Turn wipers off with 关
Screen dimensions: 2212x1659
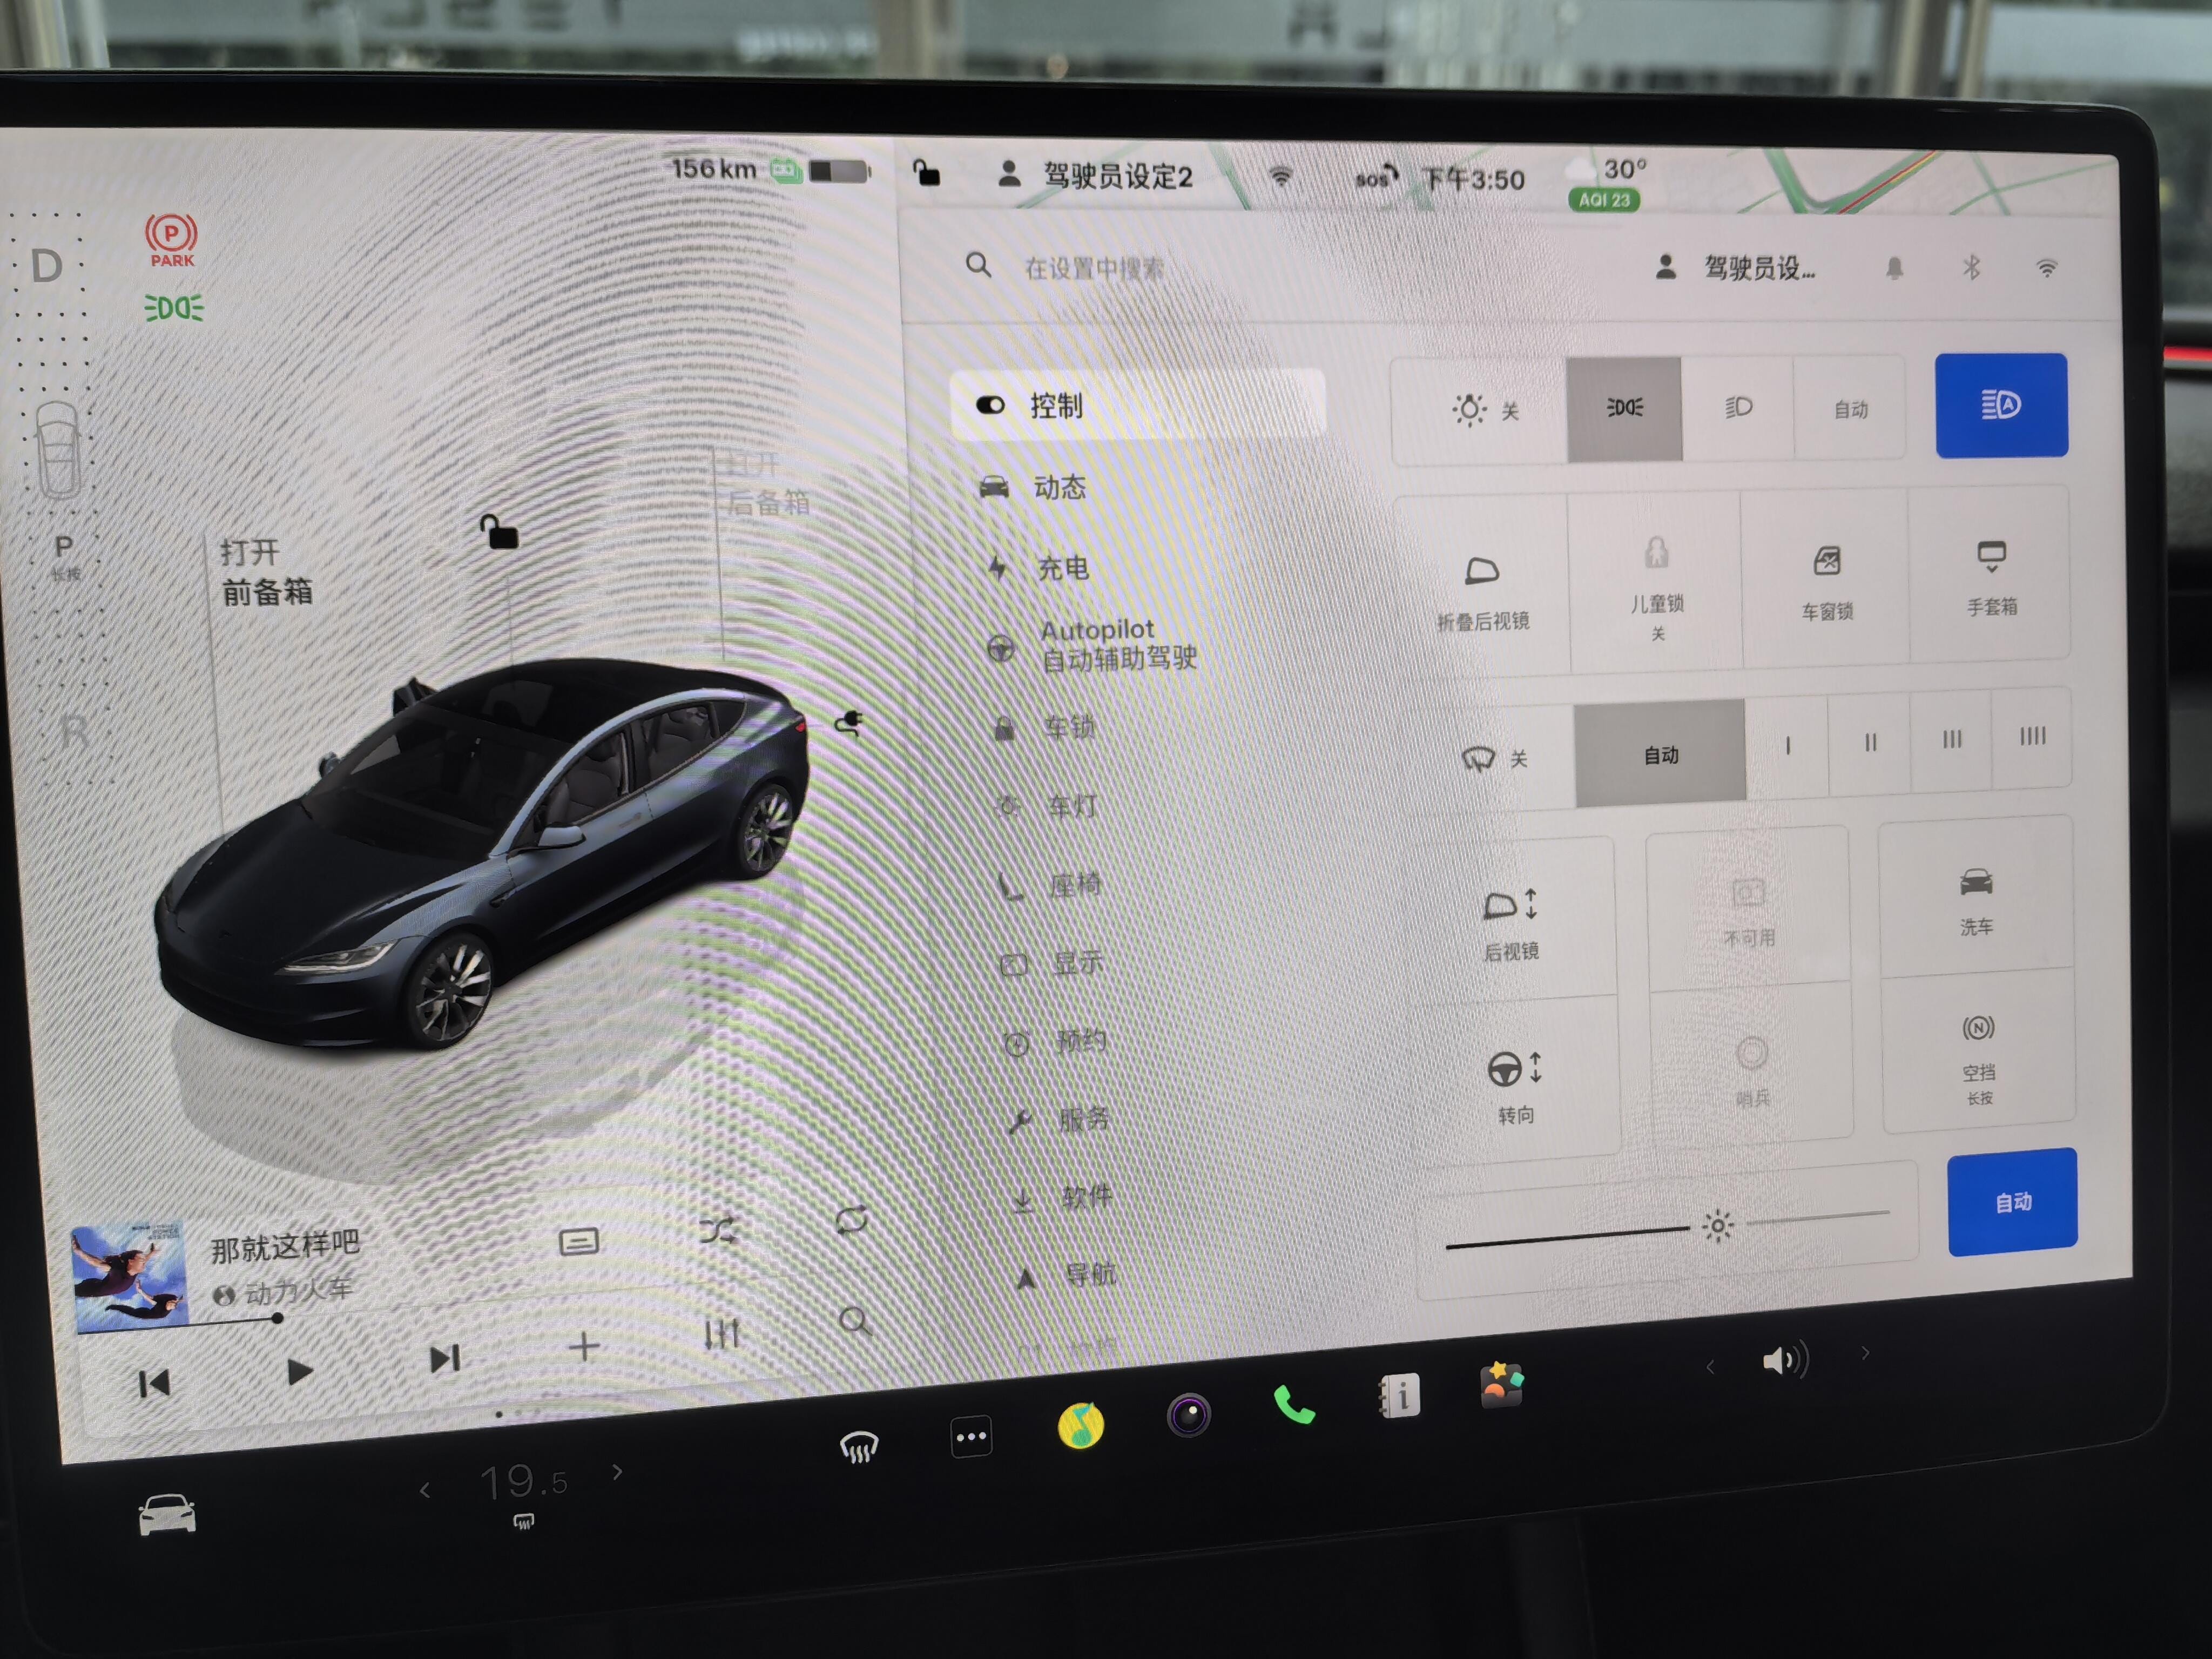[x=1495, y=758]
